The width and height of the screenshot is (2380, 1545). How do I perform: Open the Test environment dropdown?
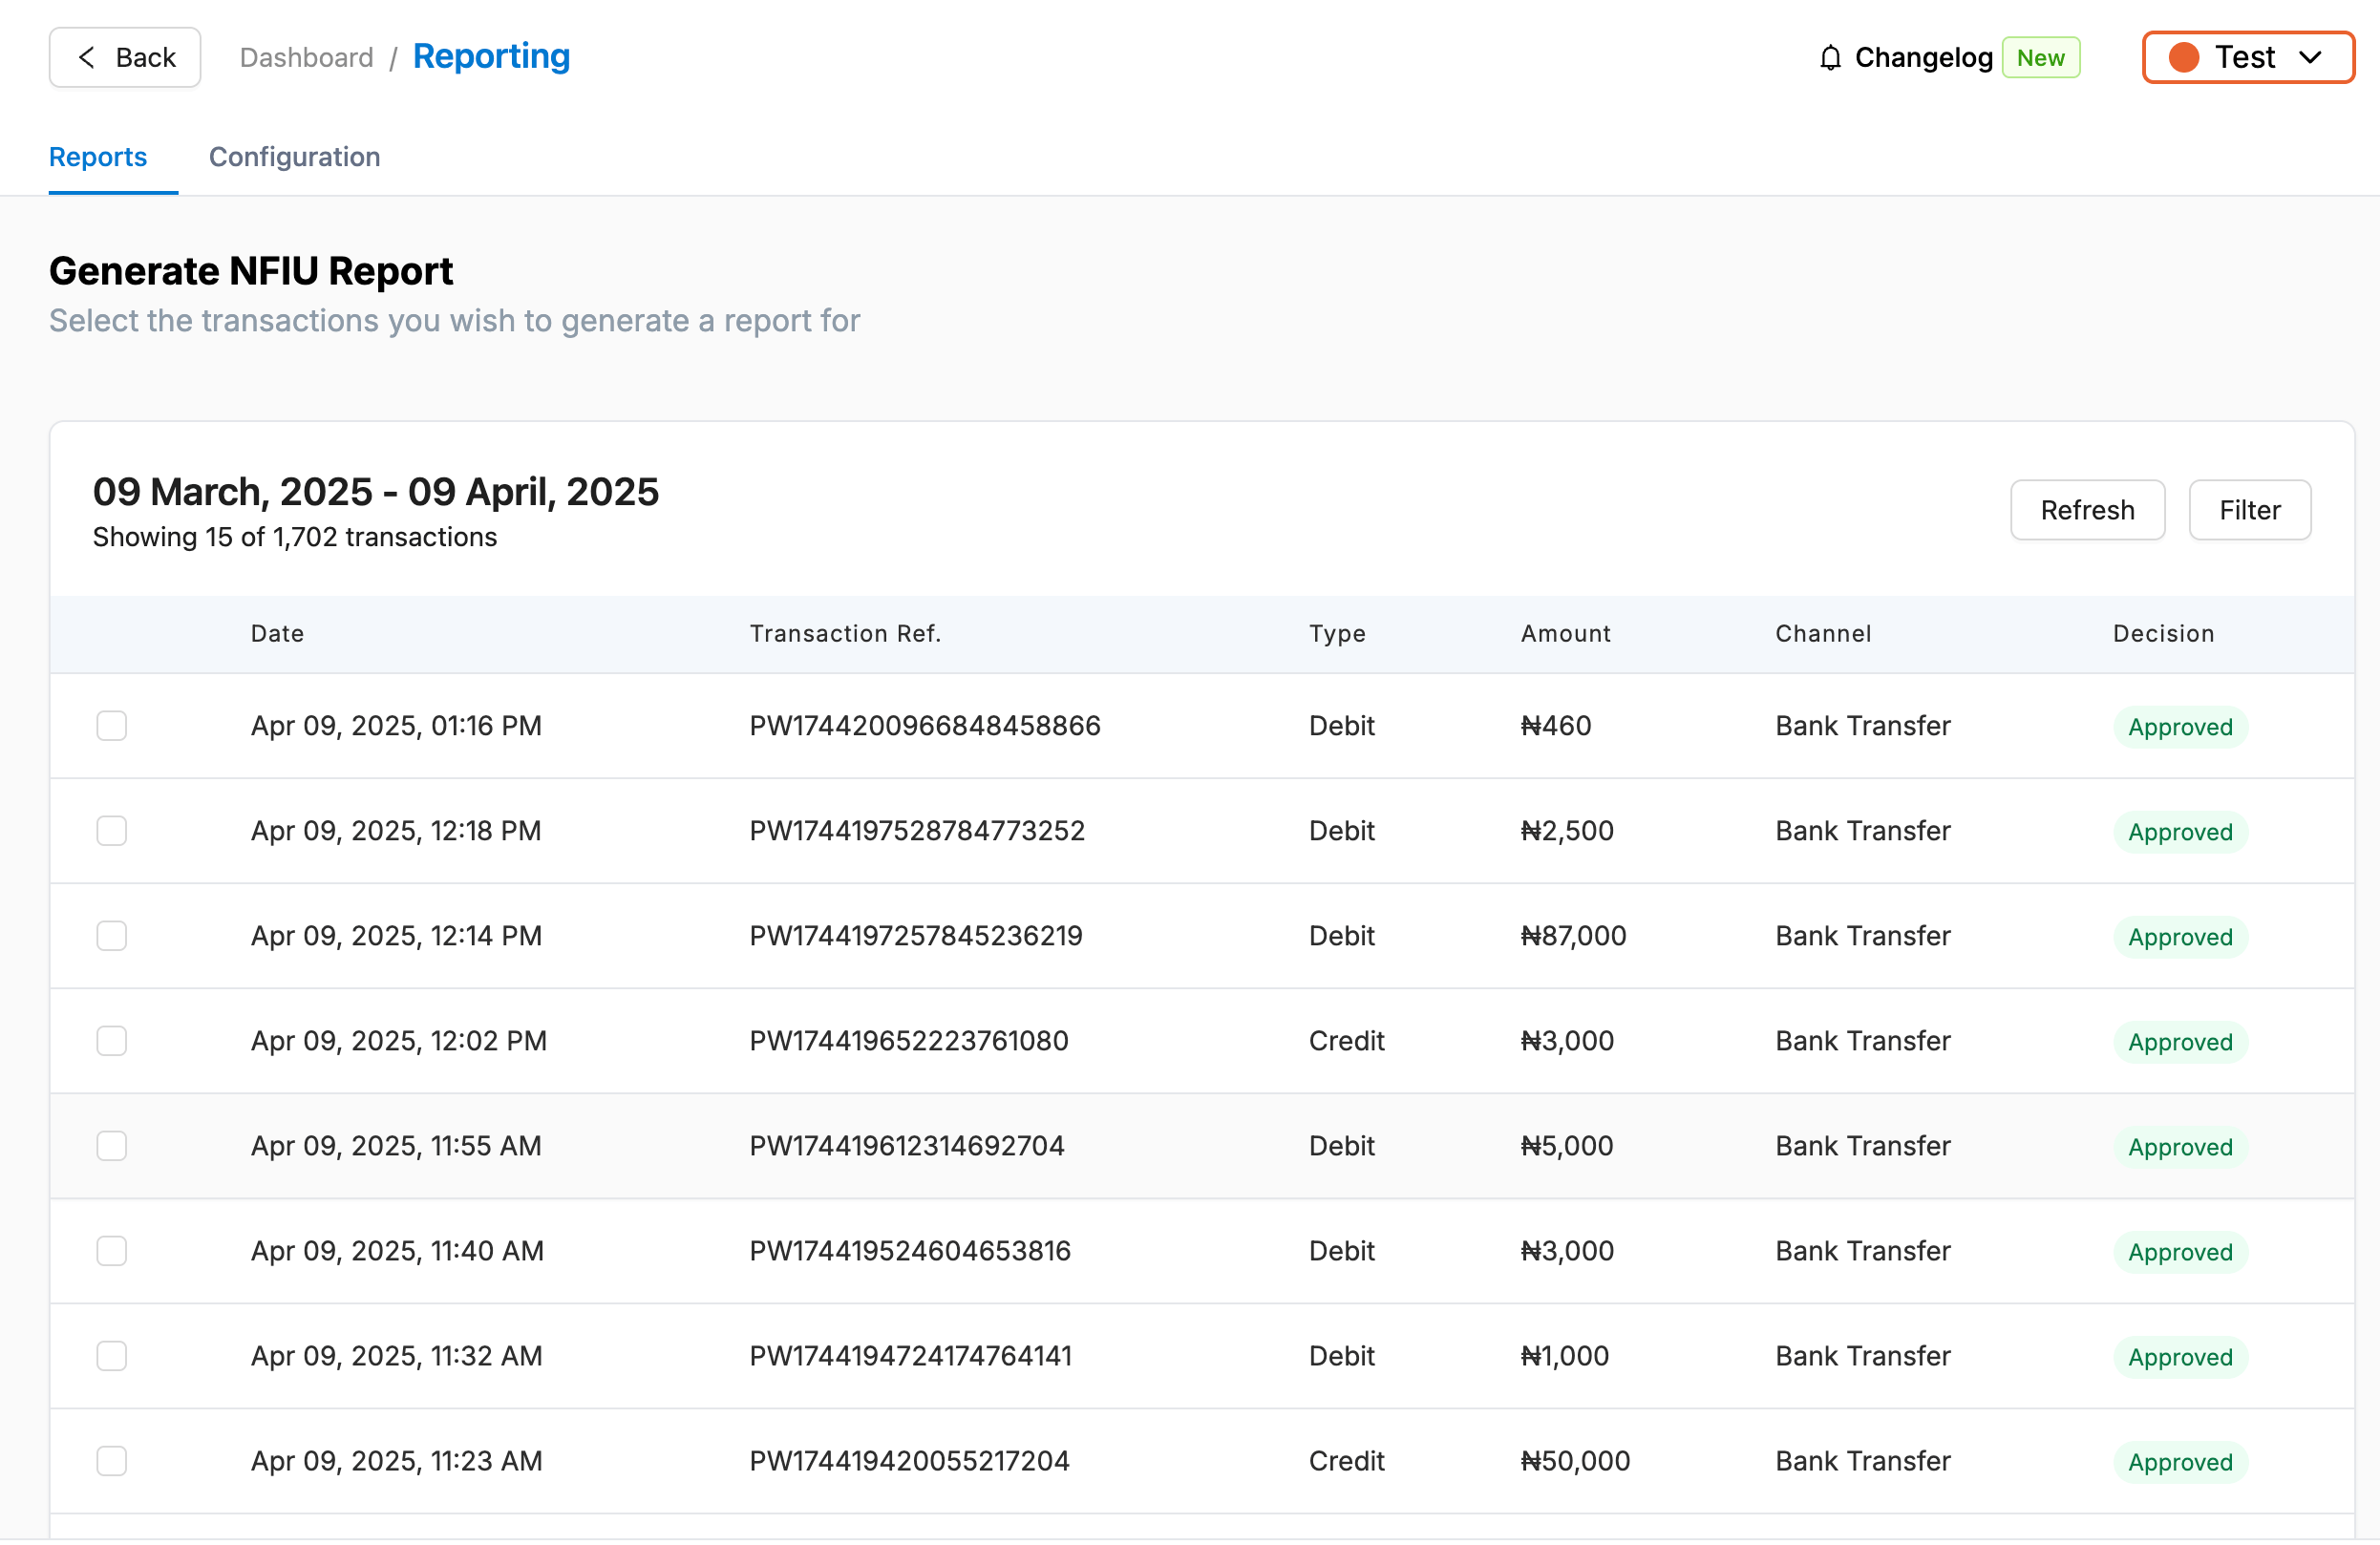click(x=2246, y=58)
